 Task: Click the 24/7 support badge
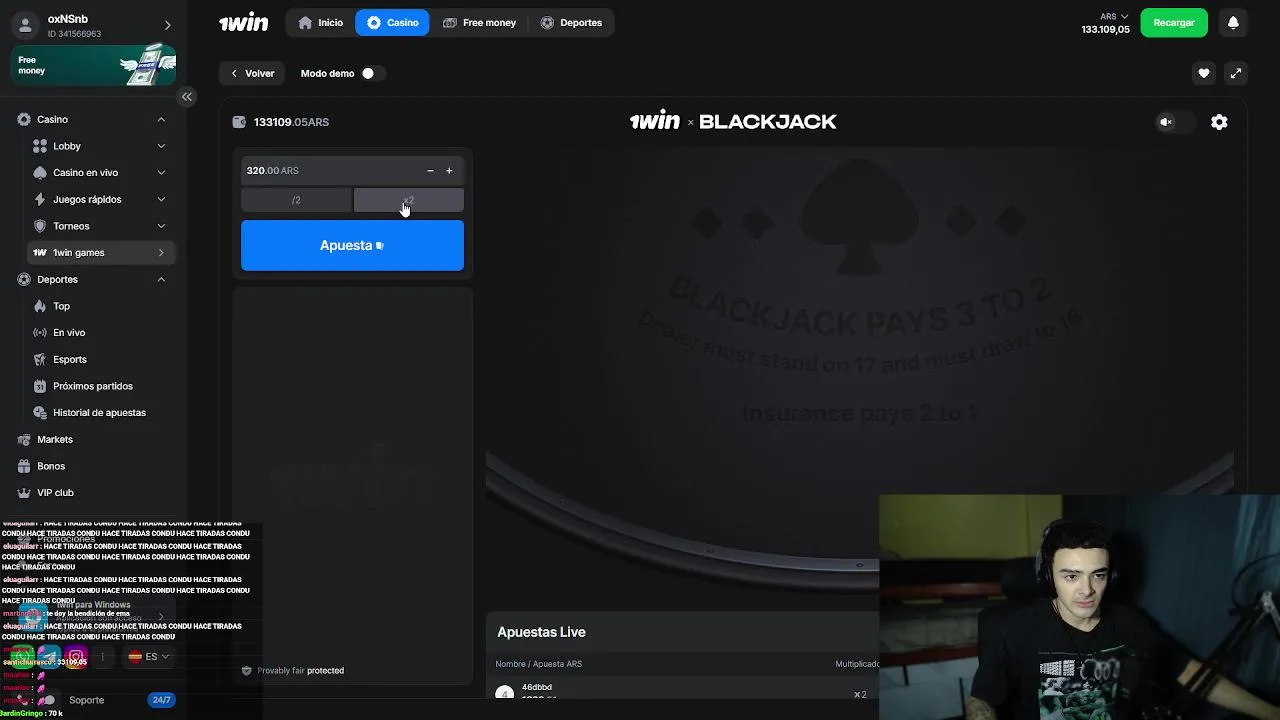point(161,700)
